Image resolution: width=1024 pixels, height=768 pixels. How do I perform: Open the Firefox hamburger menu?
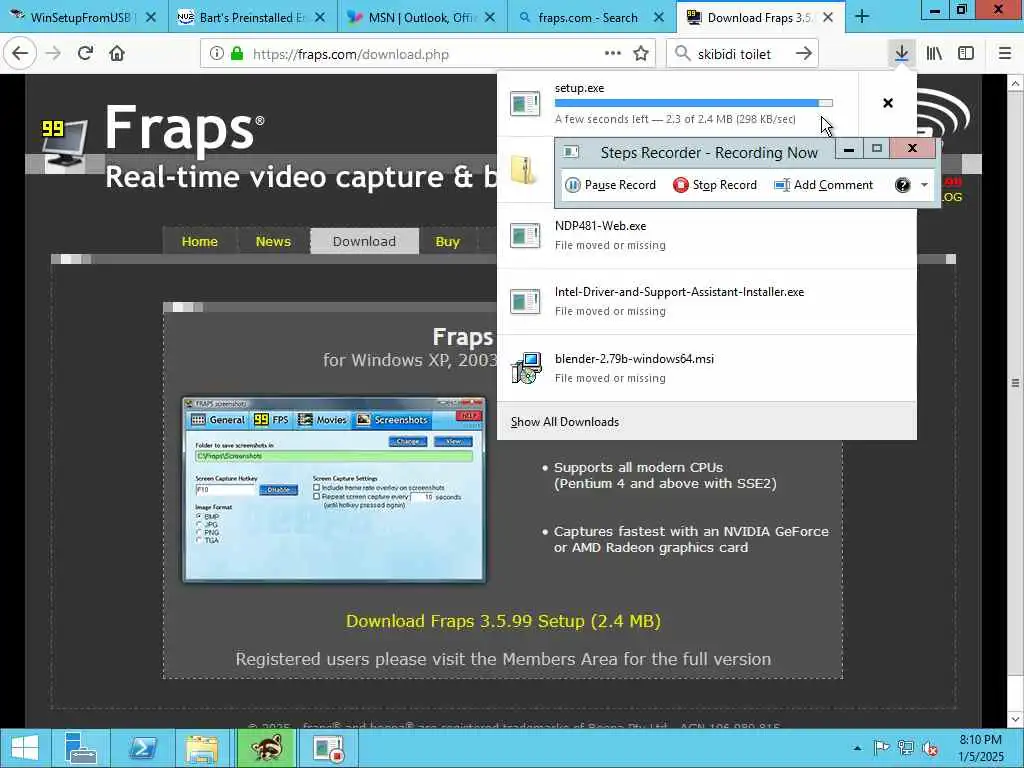(x=1004, y=54)
